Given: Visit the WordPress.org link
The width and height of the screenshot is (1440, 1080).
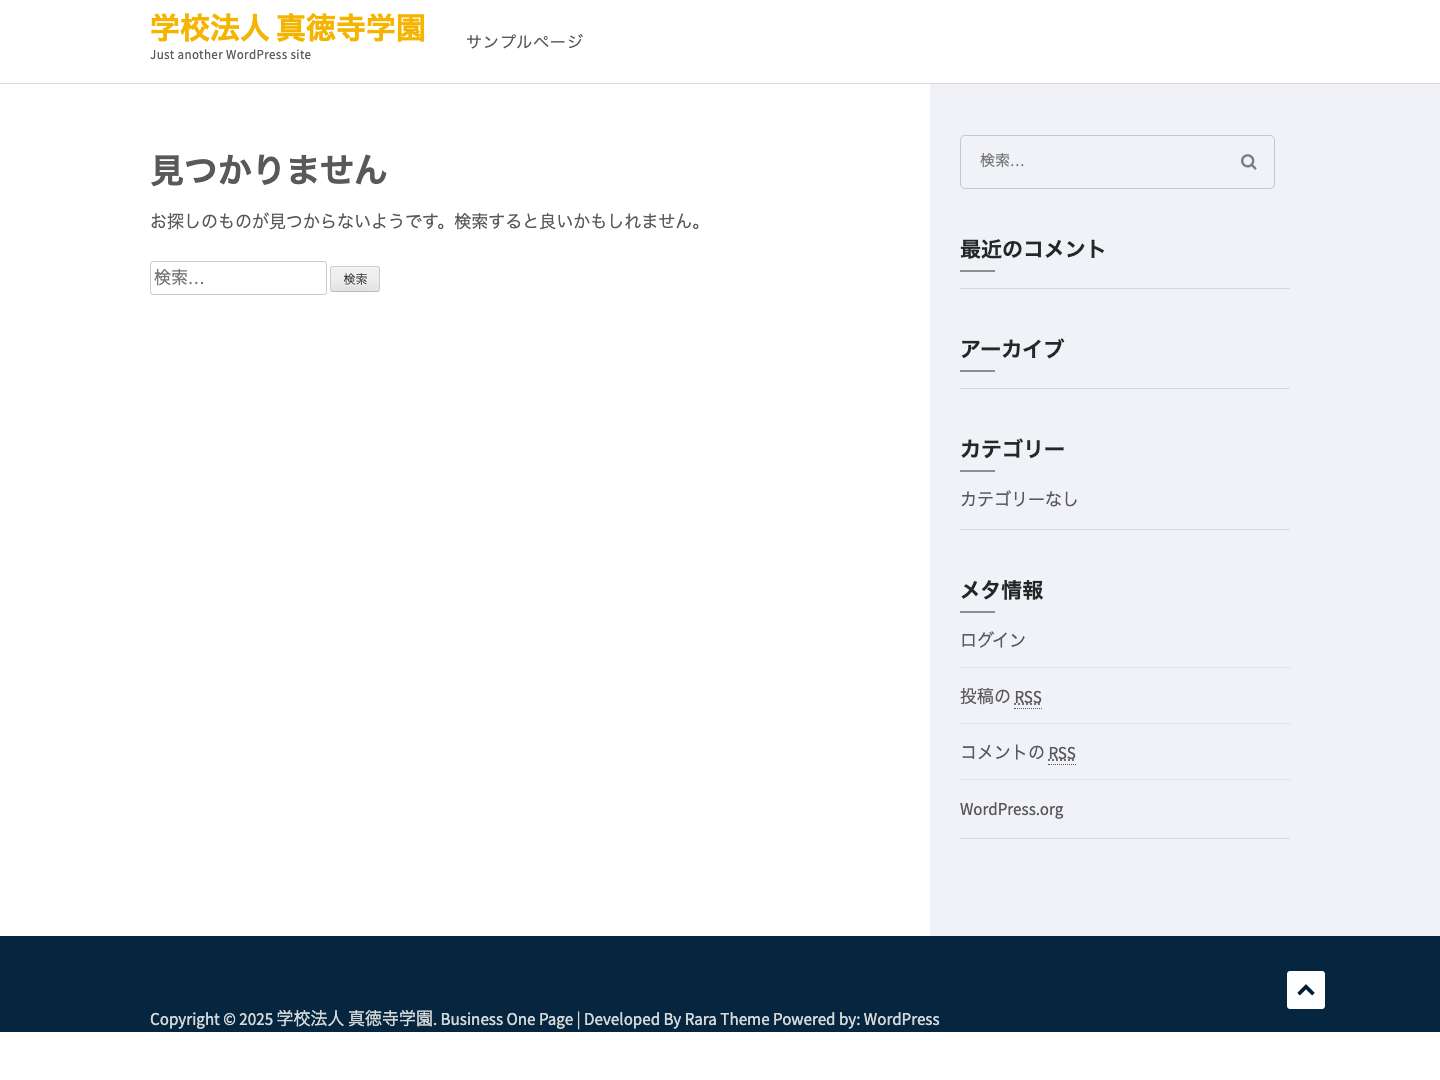Looking at the screenshot, I should pyautogui.click(x=1011, y=808).
